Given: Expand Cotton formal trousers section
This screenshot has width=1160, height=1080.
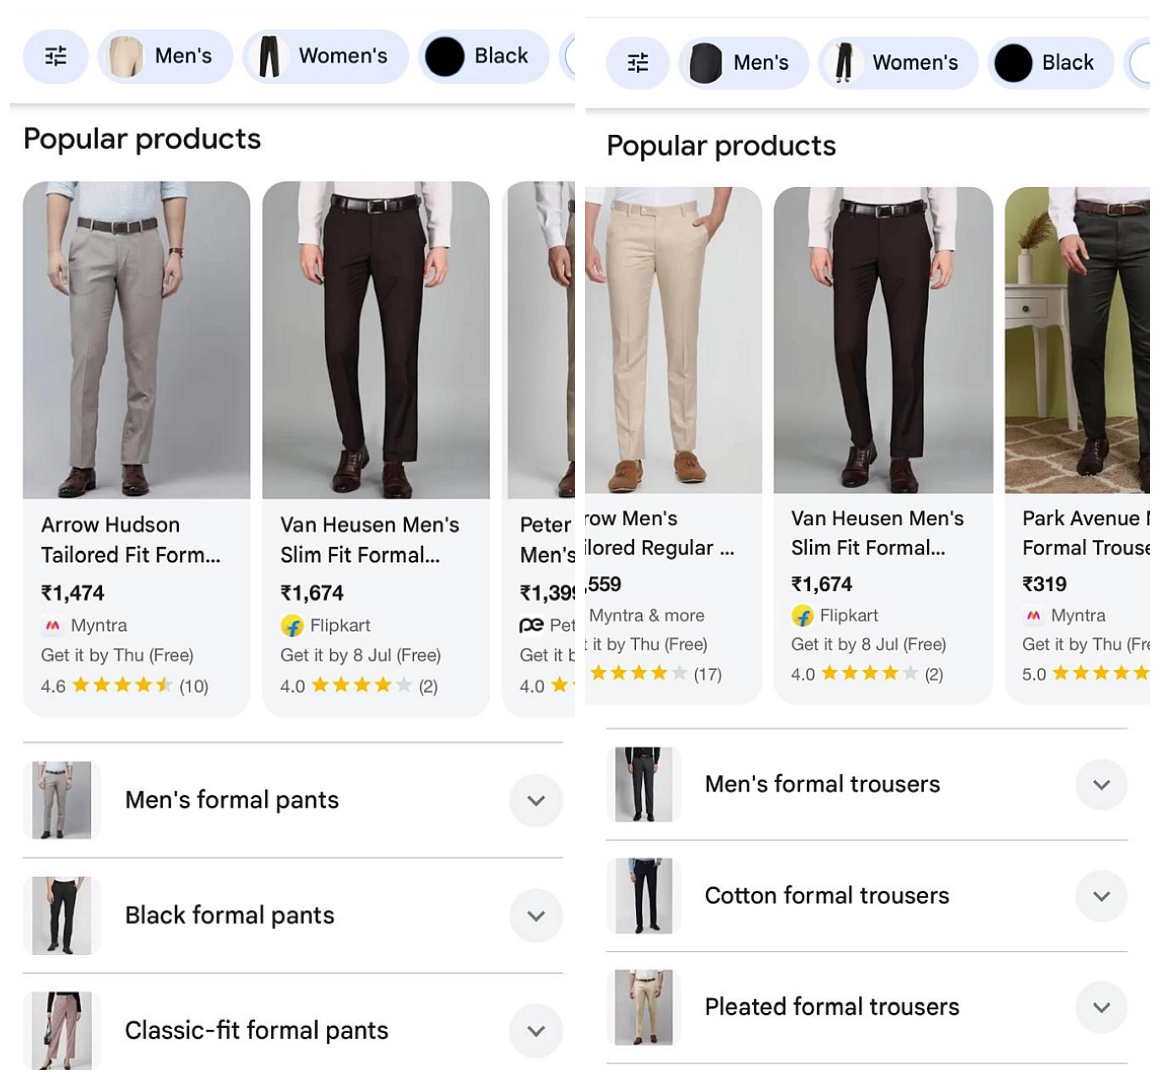Looking at the screenshot, I should click(1102, 896).
